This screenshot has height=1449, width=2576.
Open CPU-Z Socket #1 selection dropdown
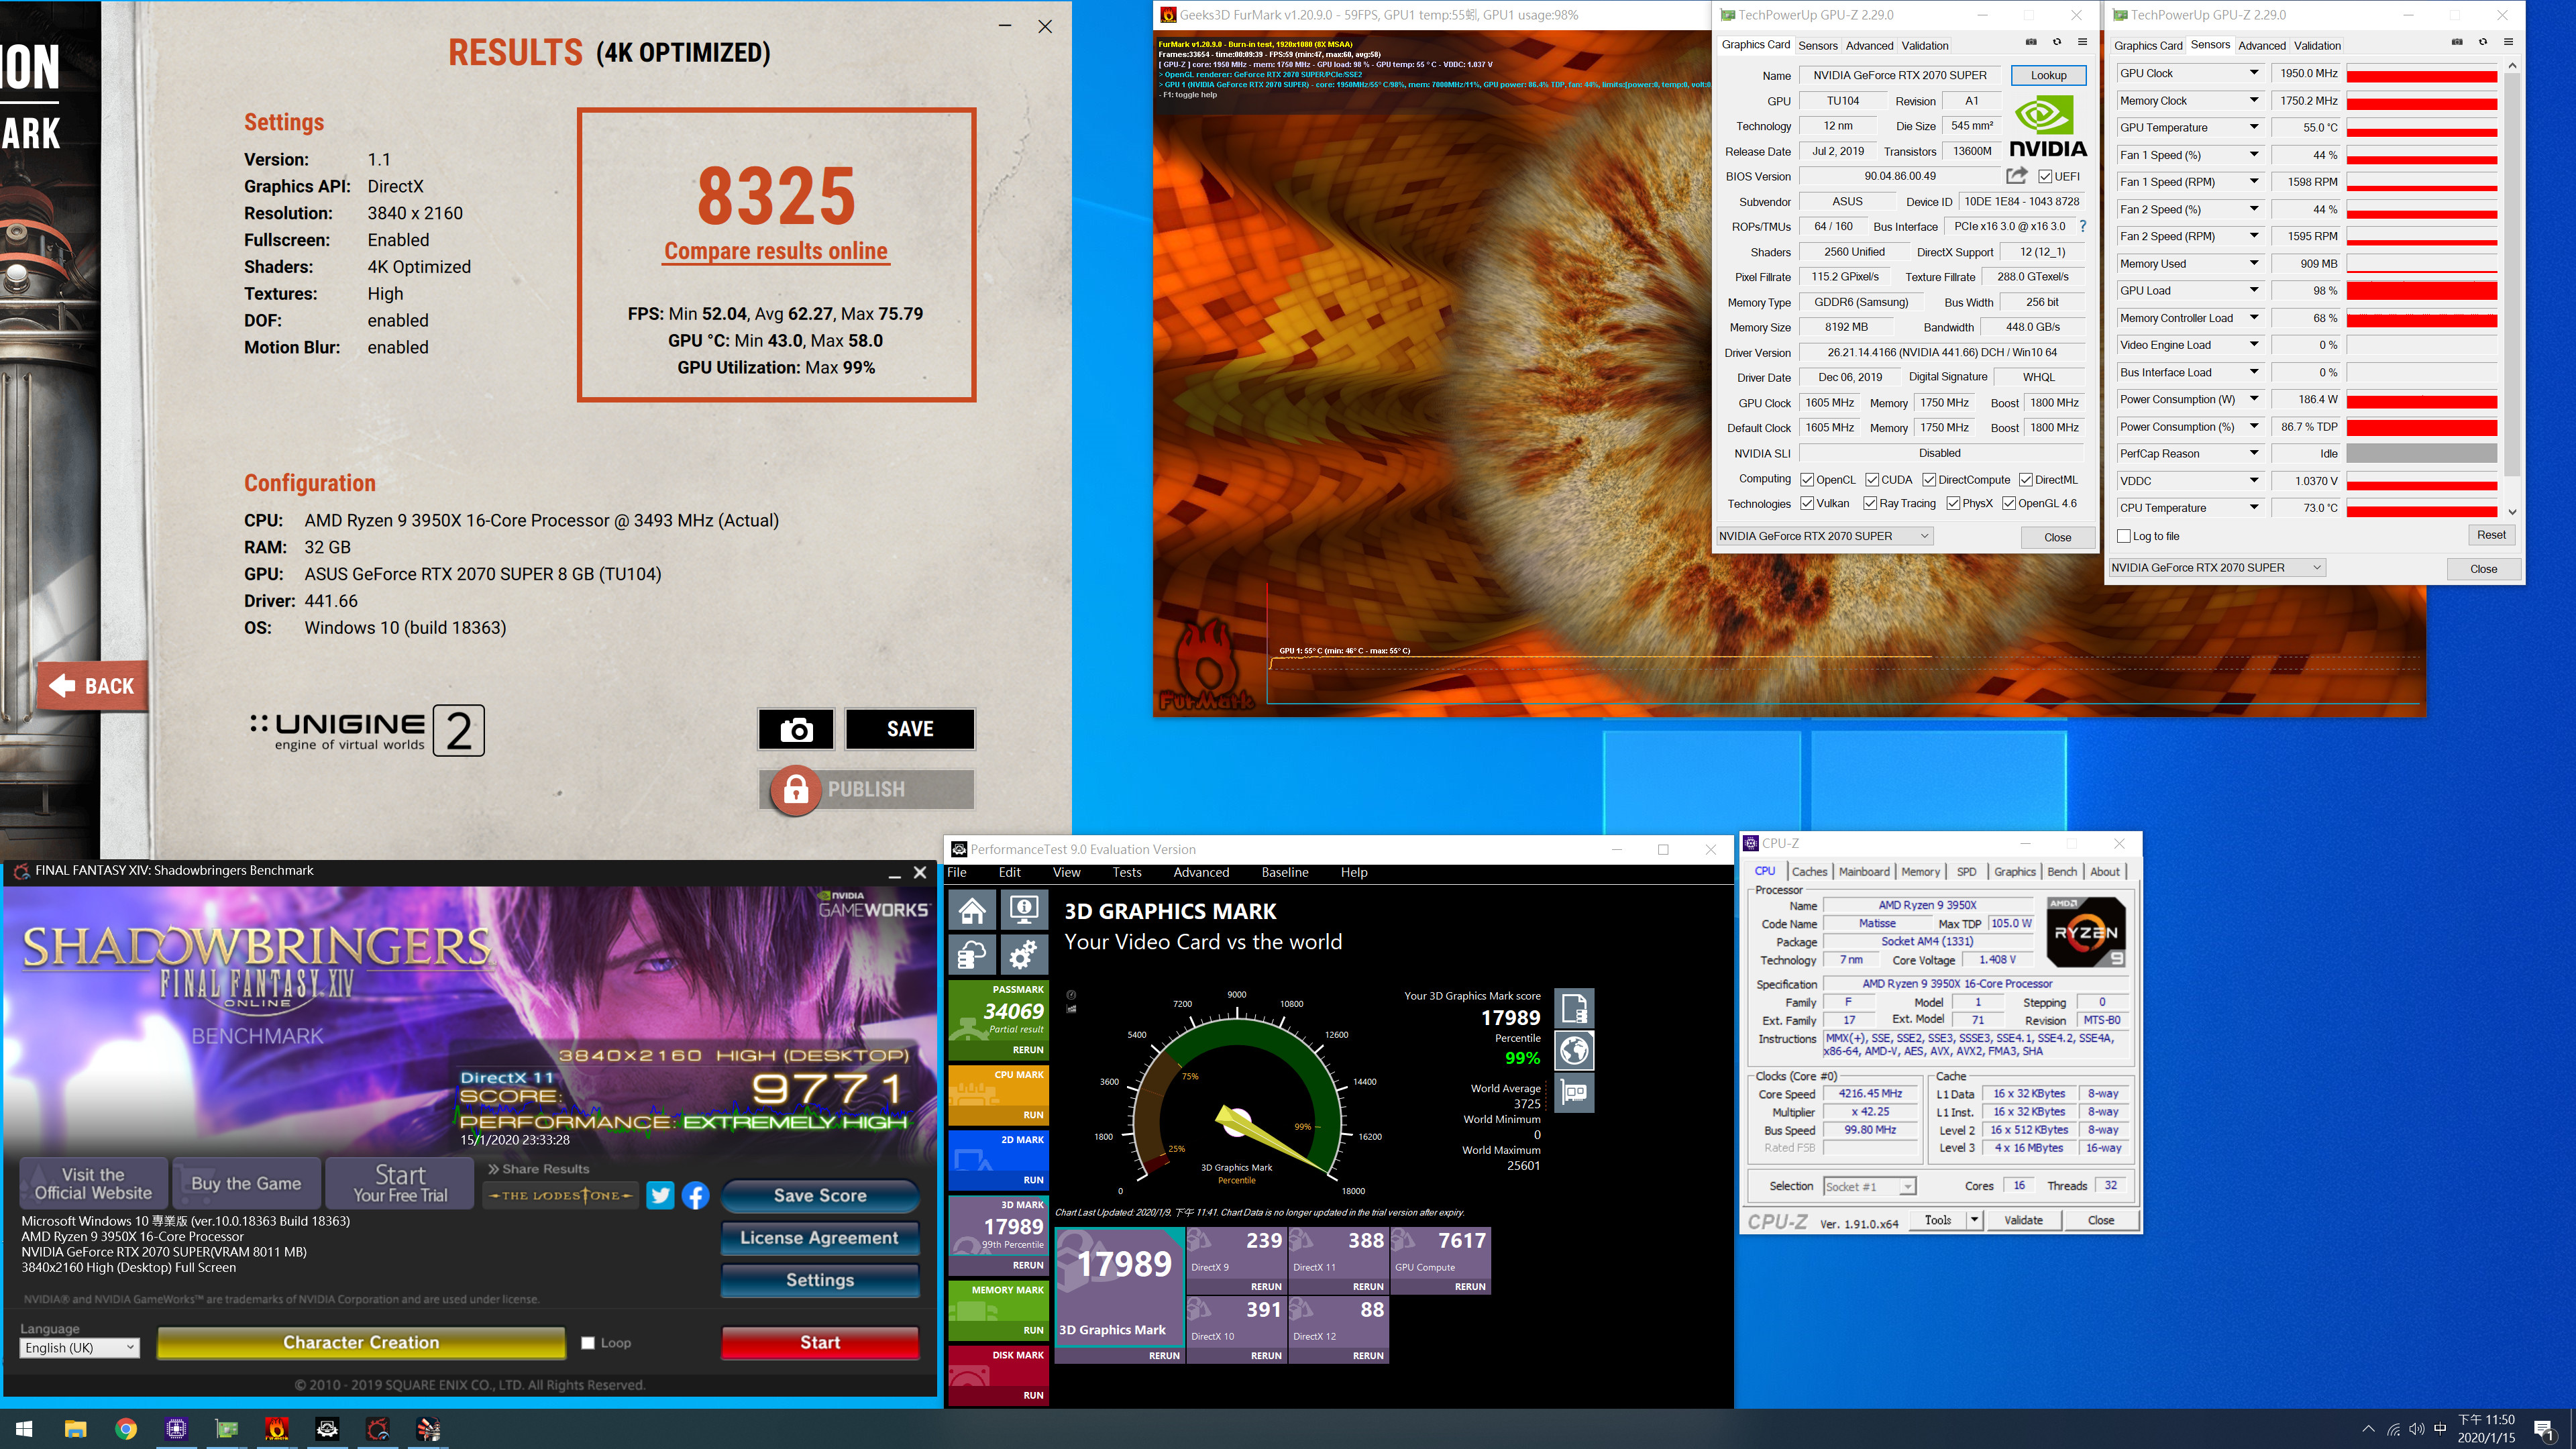pyautogui.click(x=1869, y=1186)
